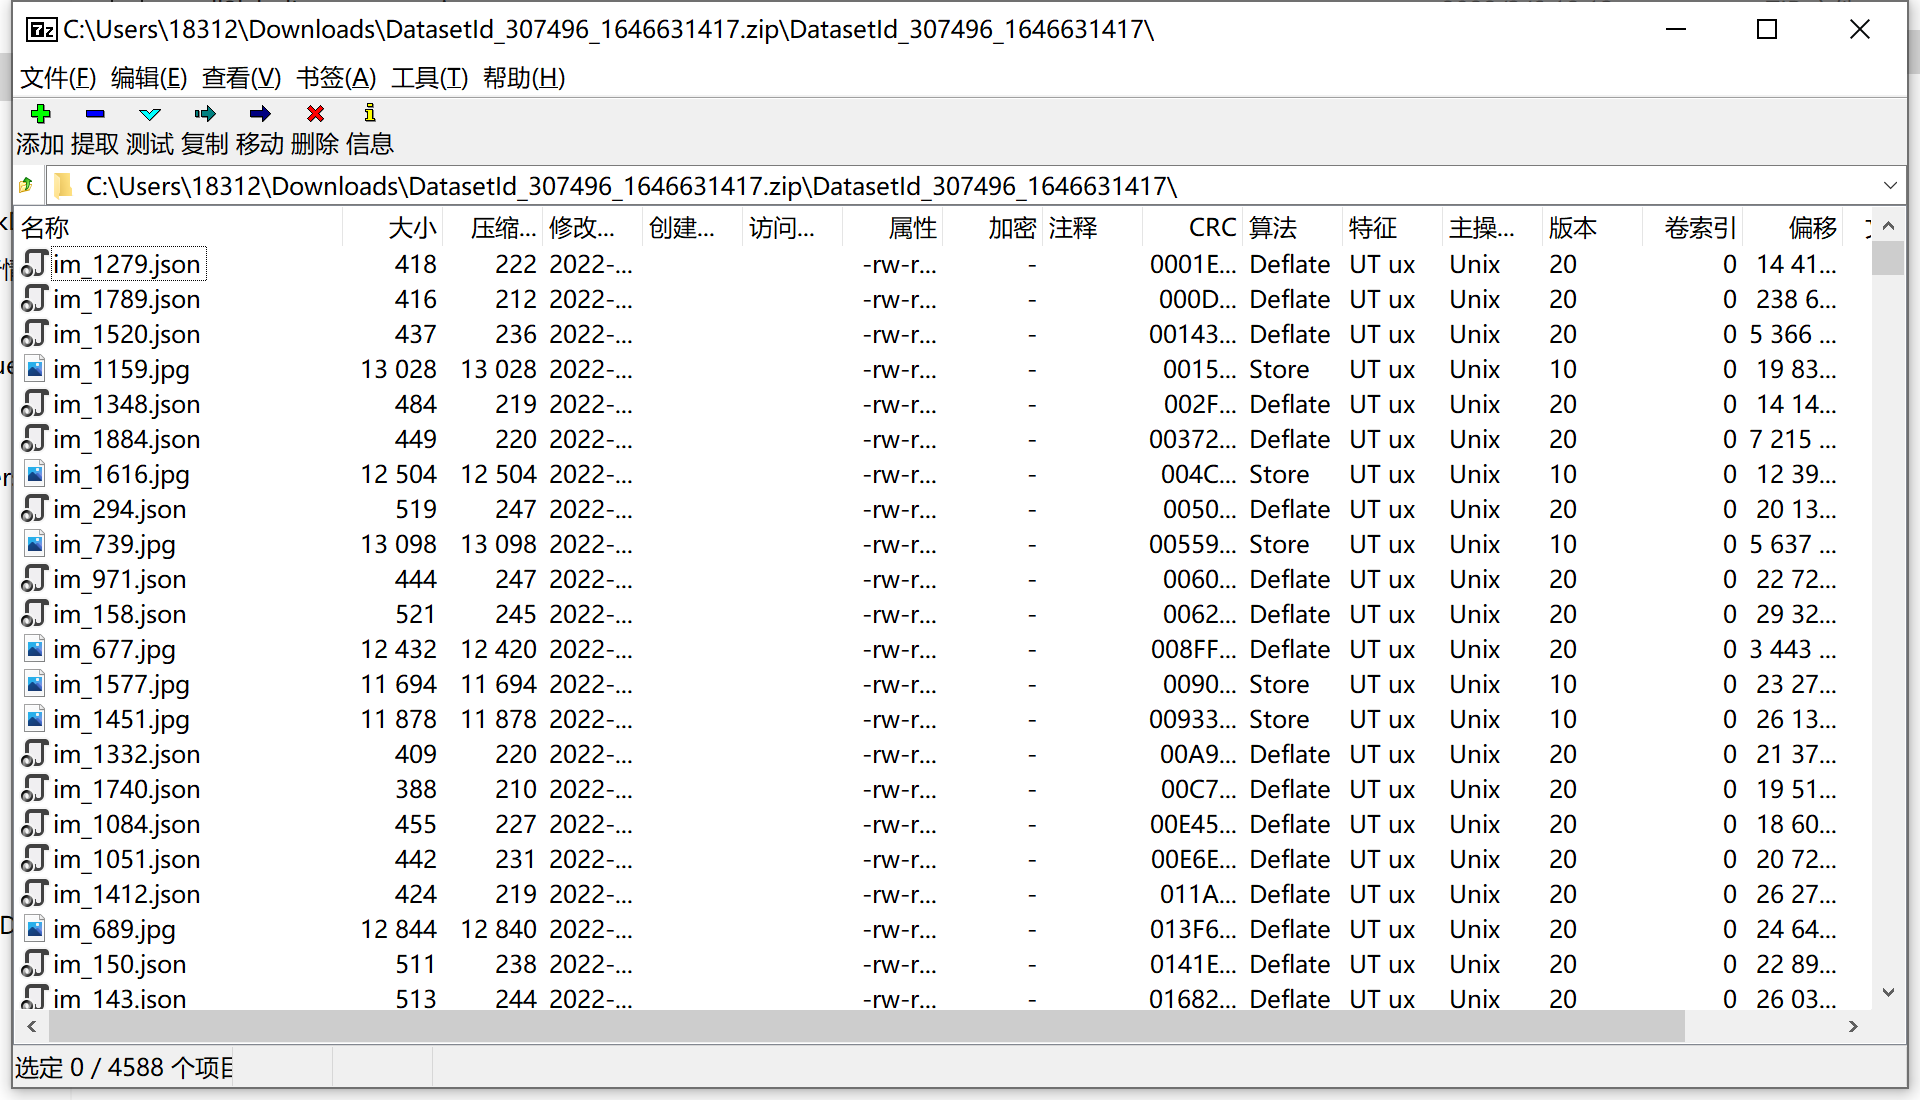Select file im_971.json

point(119,579)
